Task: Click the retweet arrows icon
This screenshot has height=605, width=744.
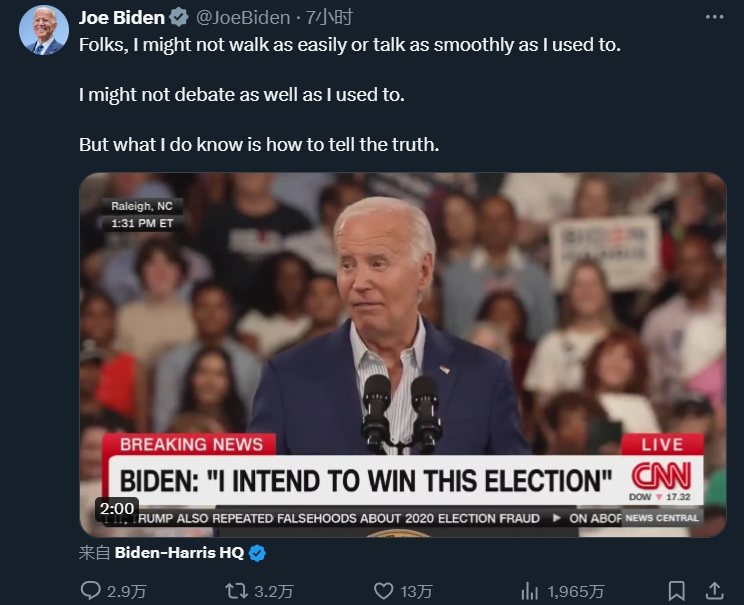Action: (238, 591)
